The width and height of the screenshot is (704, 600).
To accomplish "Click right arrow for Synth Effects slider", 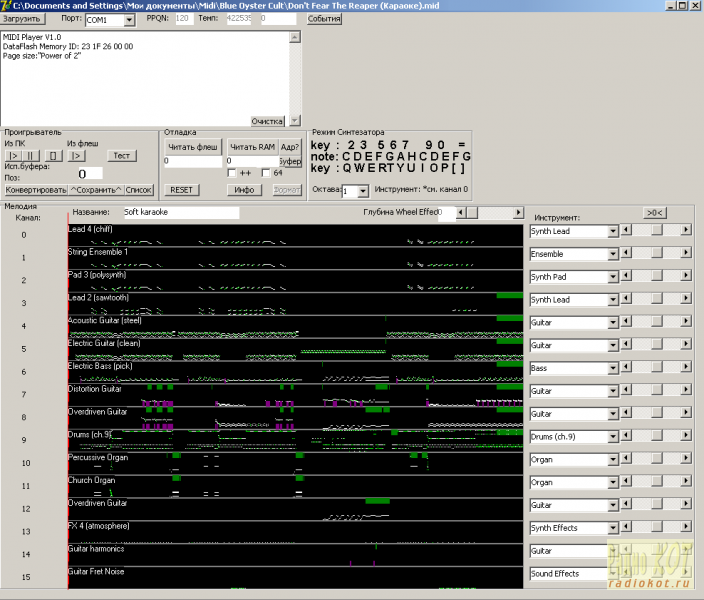I will 686,527.
